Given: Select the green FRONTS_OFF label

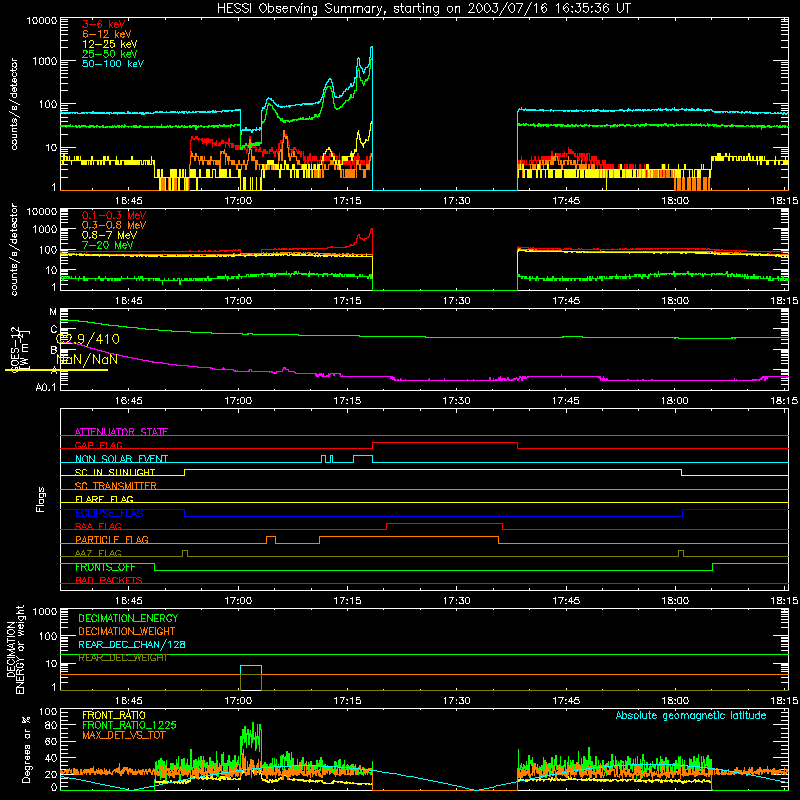Looking at the screenshot, I should point(105,567).
